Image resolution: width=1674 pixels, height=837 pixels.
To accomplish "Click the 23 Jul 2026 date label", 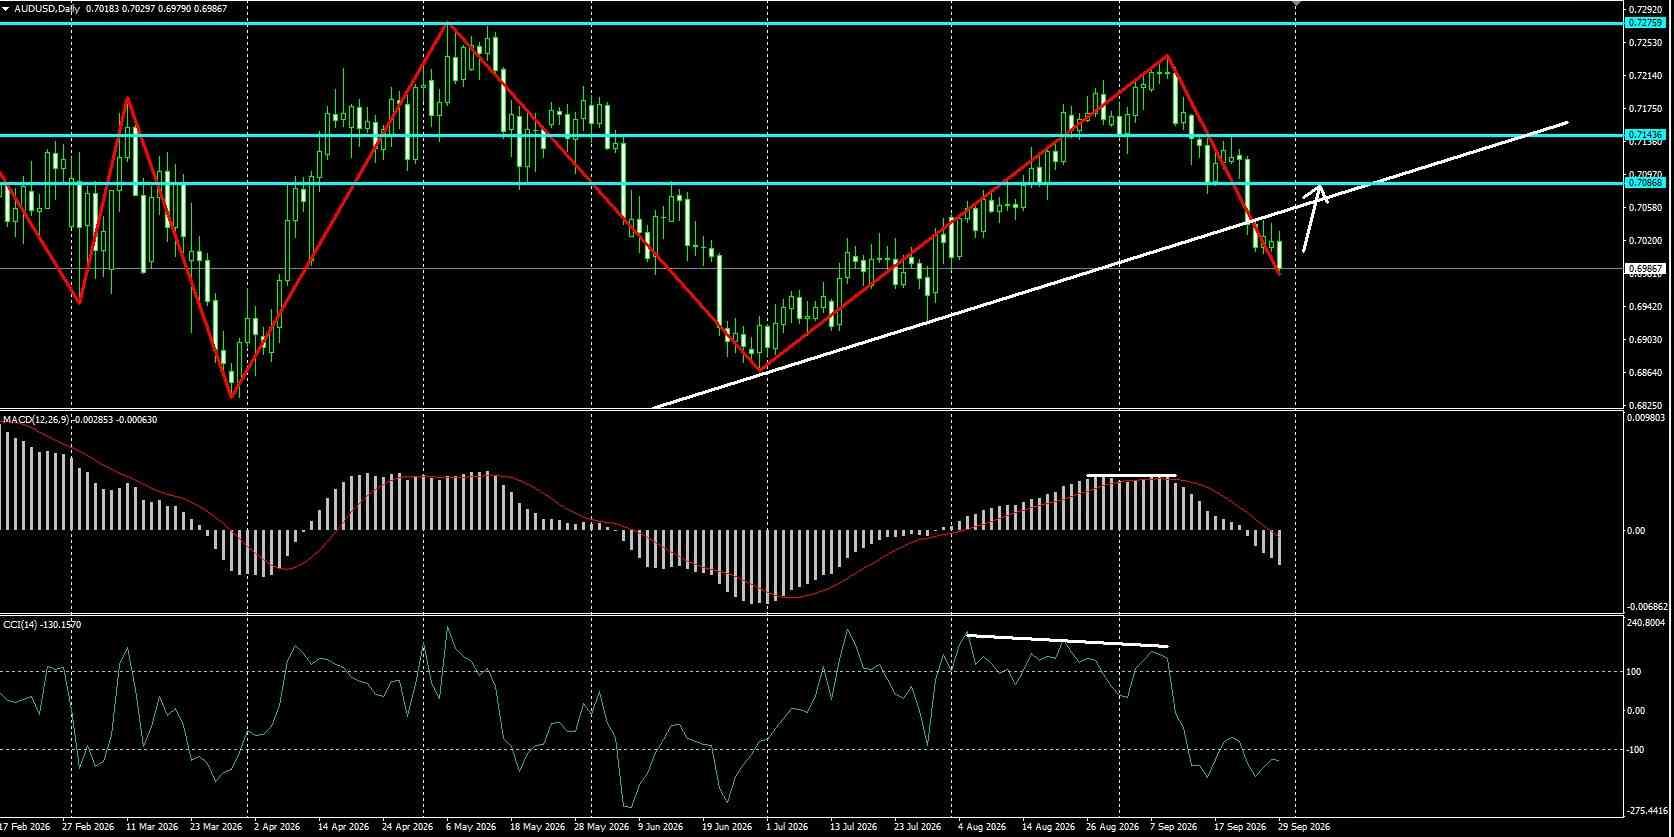I will coord(918,827).
